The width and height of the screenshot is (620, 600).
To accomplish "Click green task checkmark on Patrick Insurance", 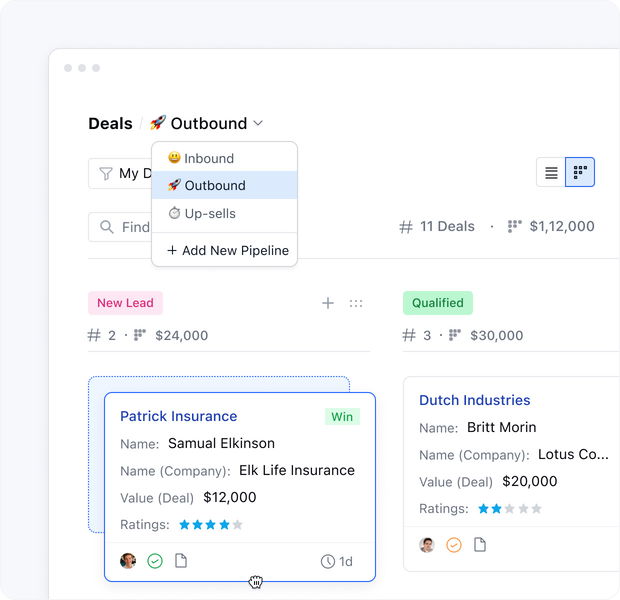I will pos(155,561).
